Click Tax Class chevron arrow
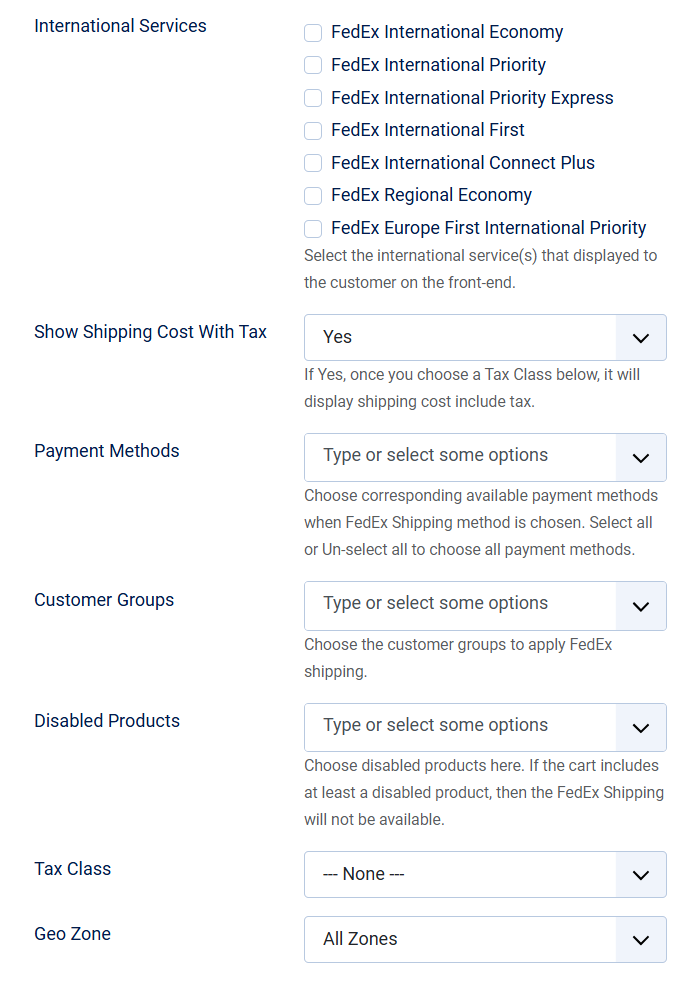694x981 pixels. pos(641,875)
